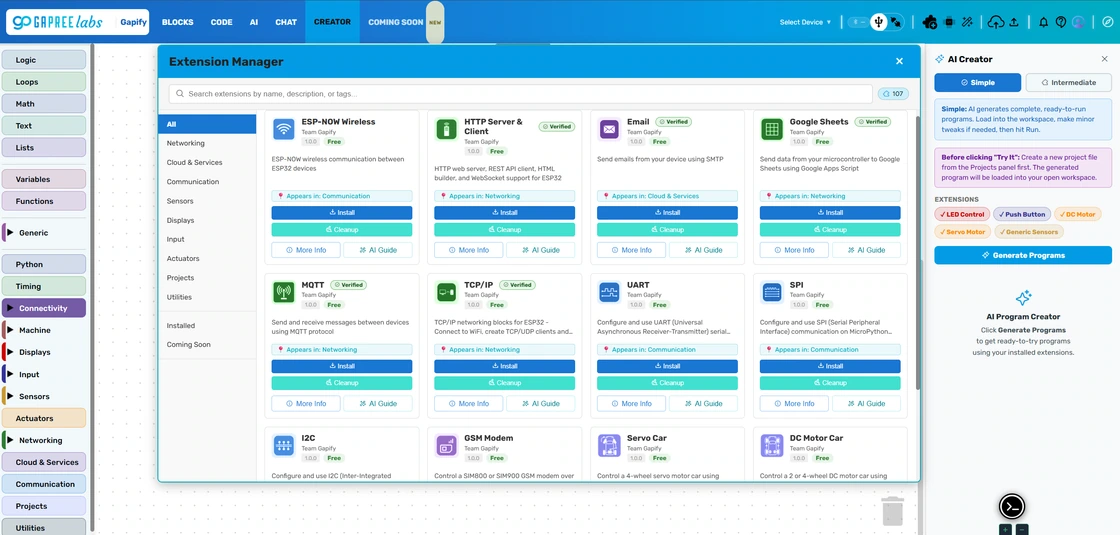Open the user profile avatar
Screen dimensions: 1120x535
point(1079,22)
